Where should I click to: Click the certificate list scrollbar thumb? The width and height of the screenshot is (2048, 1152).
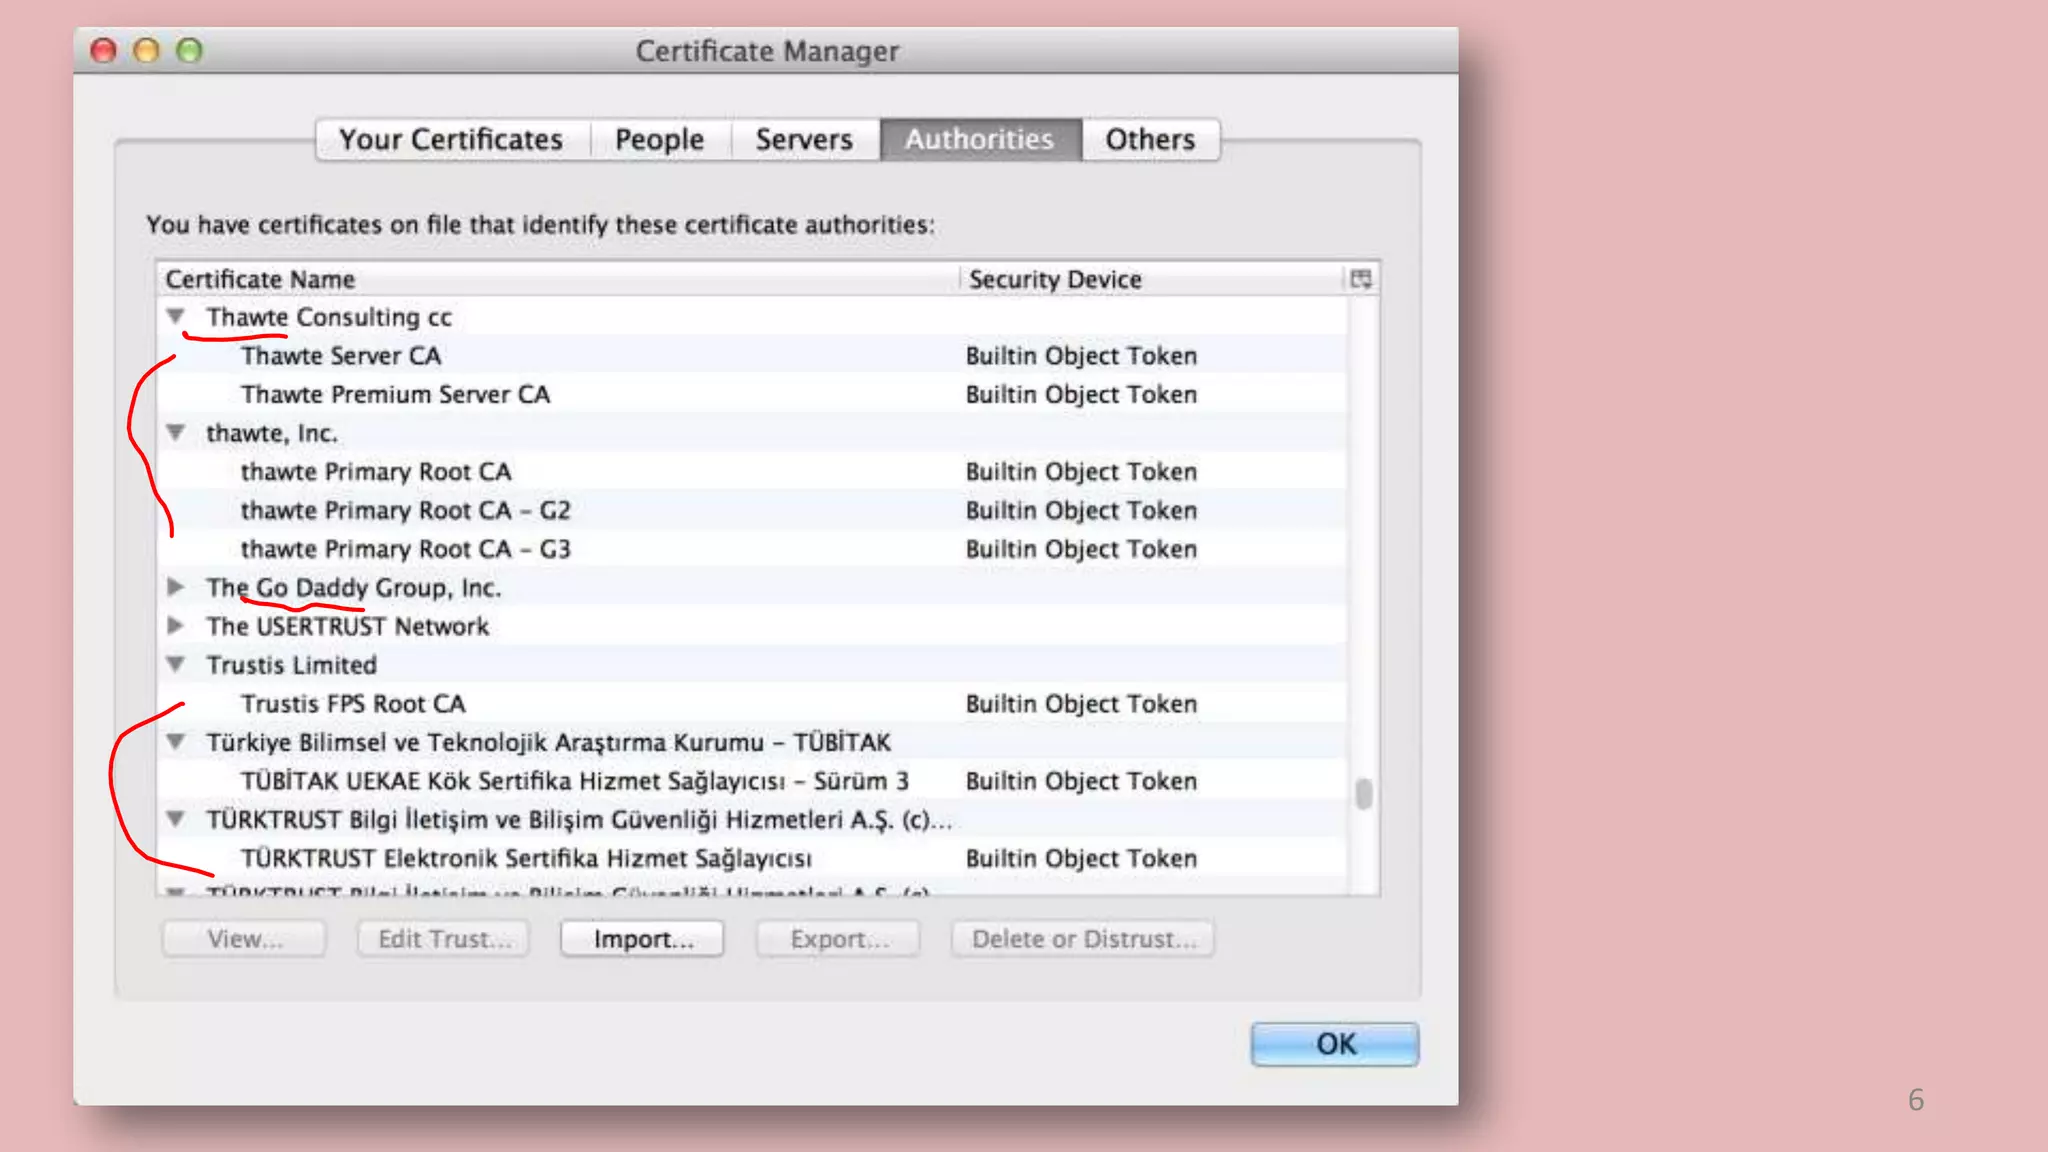[1363, 794]
